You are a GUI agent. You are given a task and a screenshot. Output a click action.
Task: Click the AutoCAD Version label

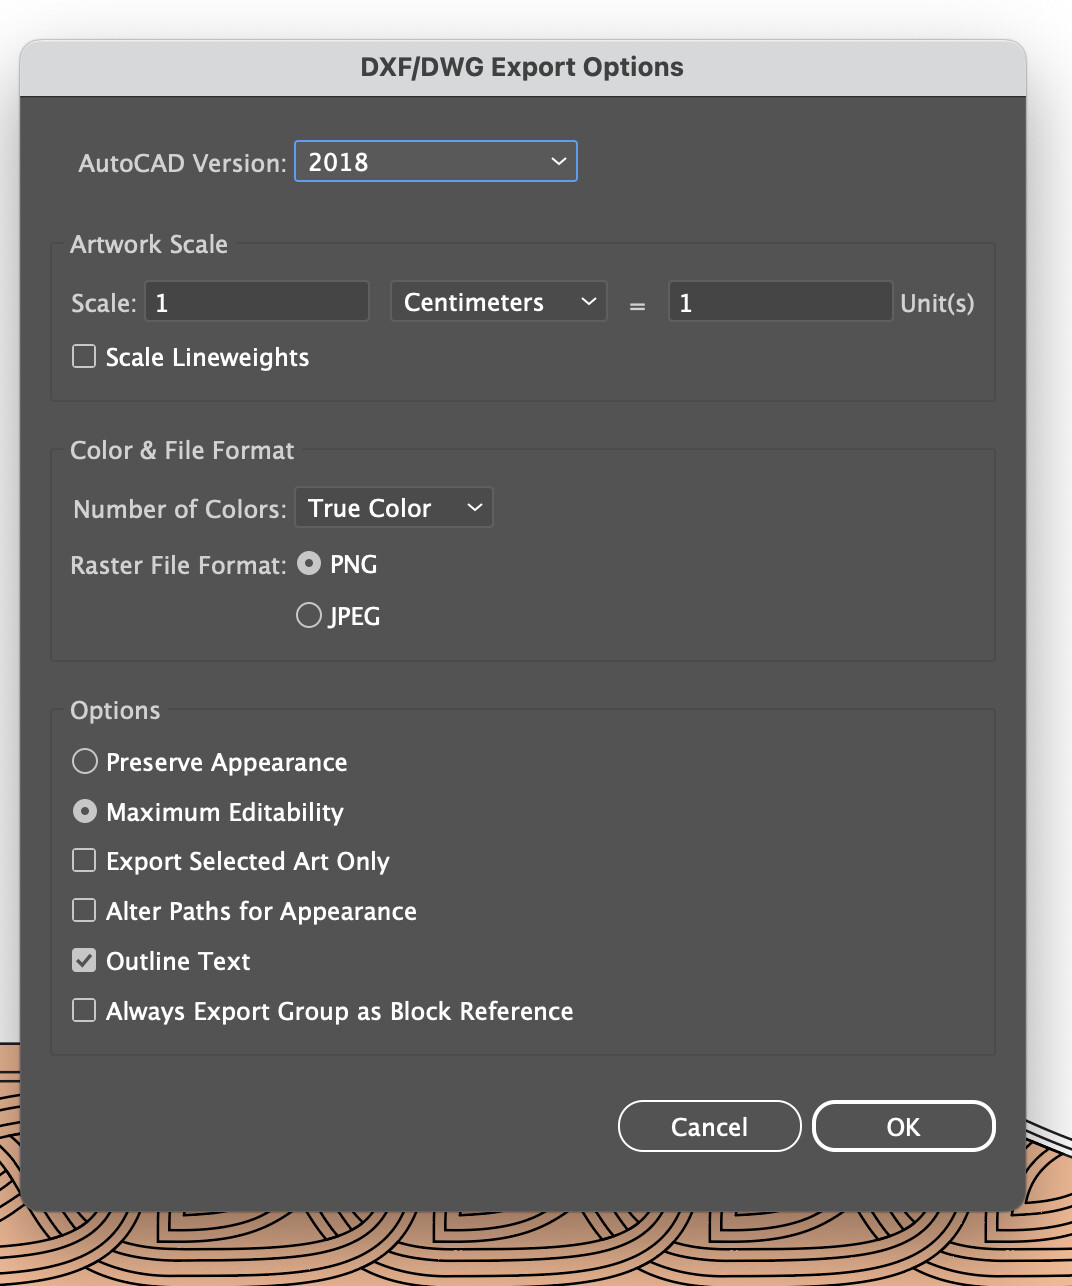pos(183,163)
